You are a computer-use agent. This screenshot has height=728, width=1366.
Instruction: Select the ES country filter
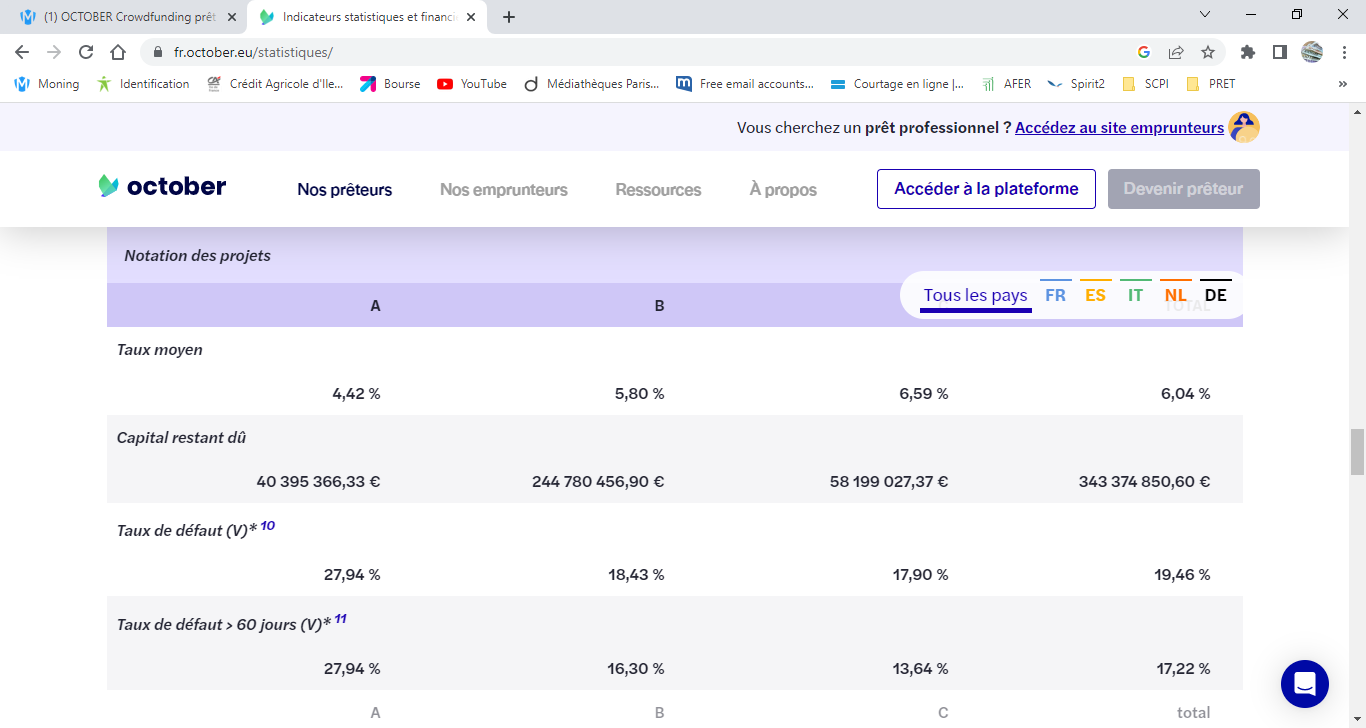point(1095,295)
